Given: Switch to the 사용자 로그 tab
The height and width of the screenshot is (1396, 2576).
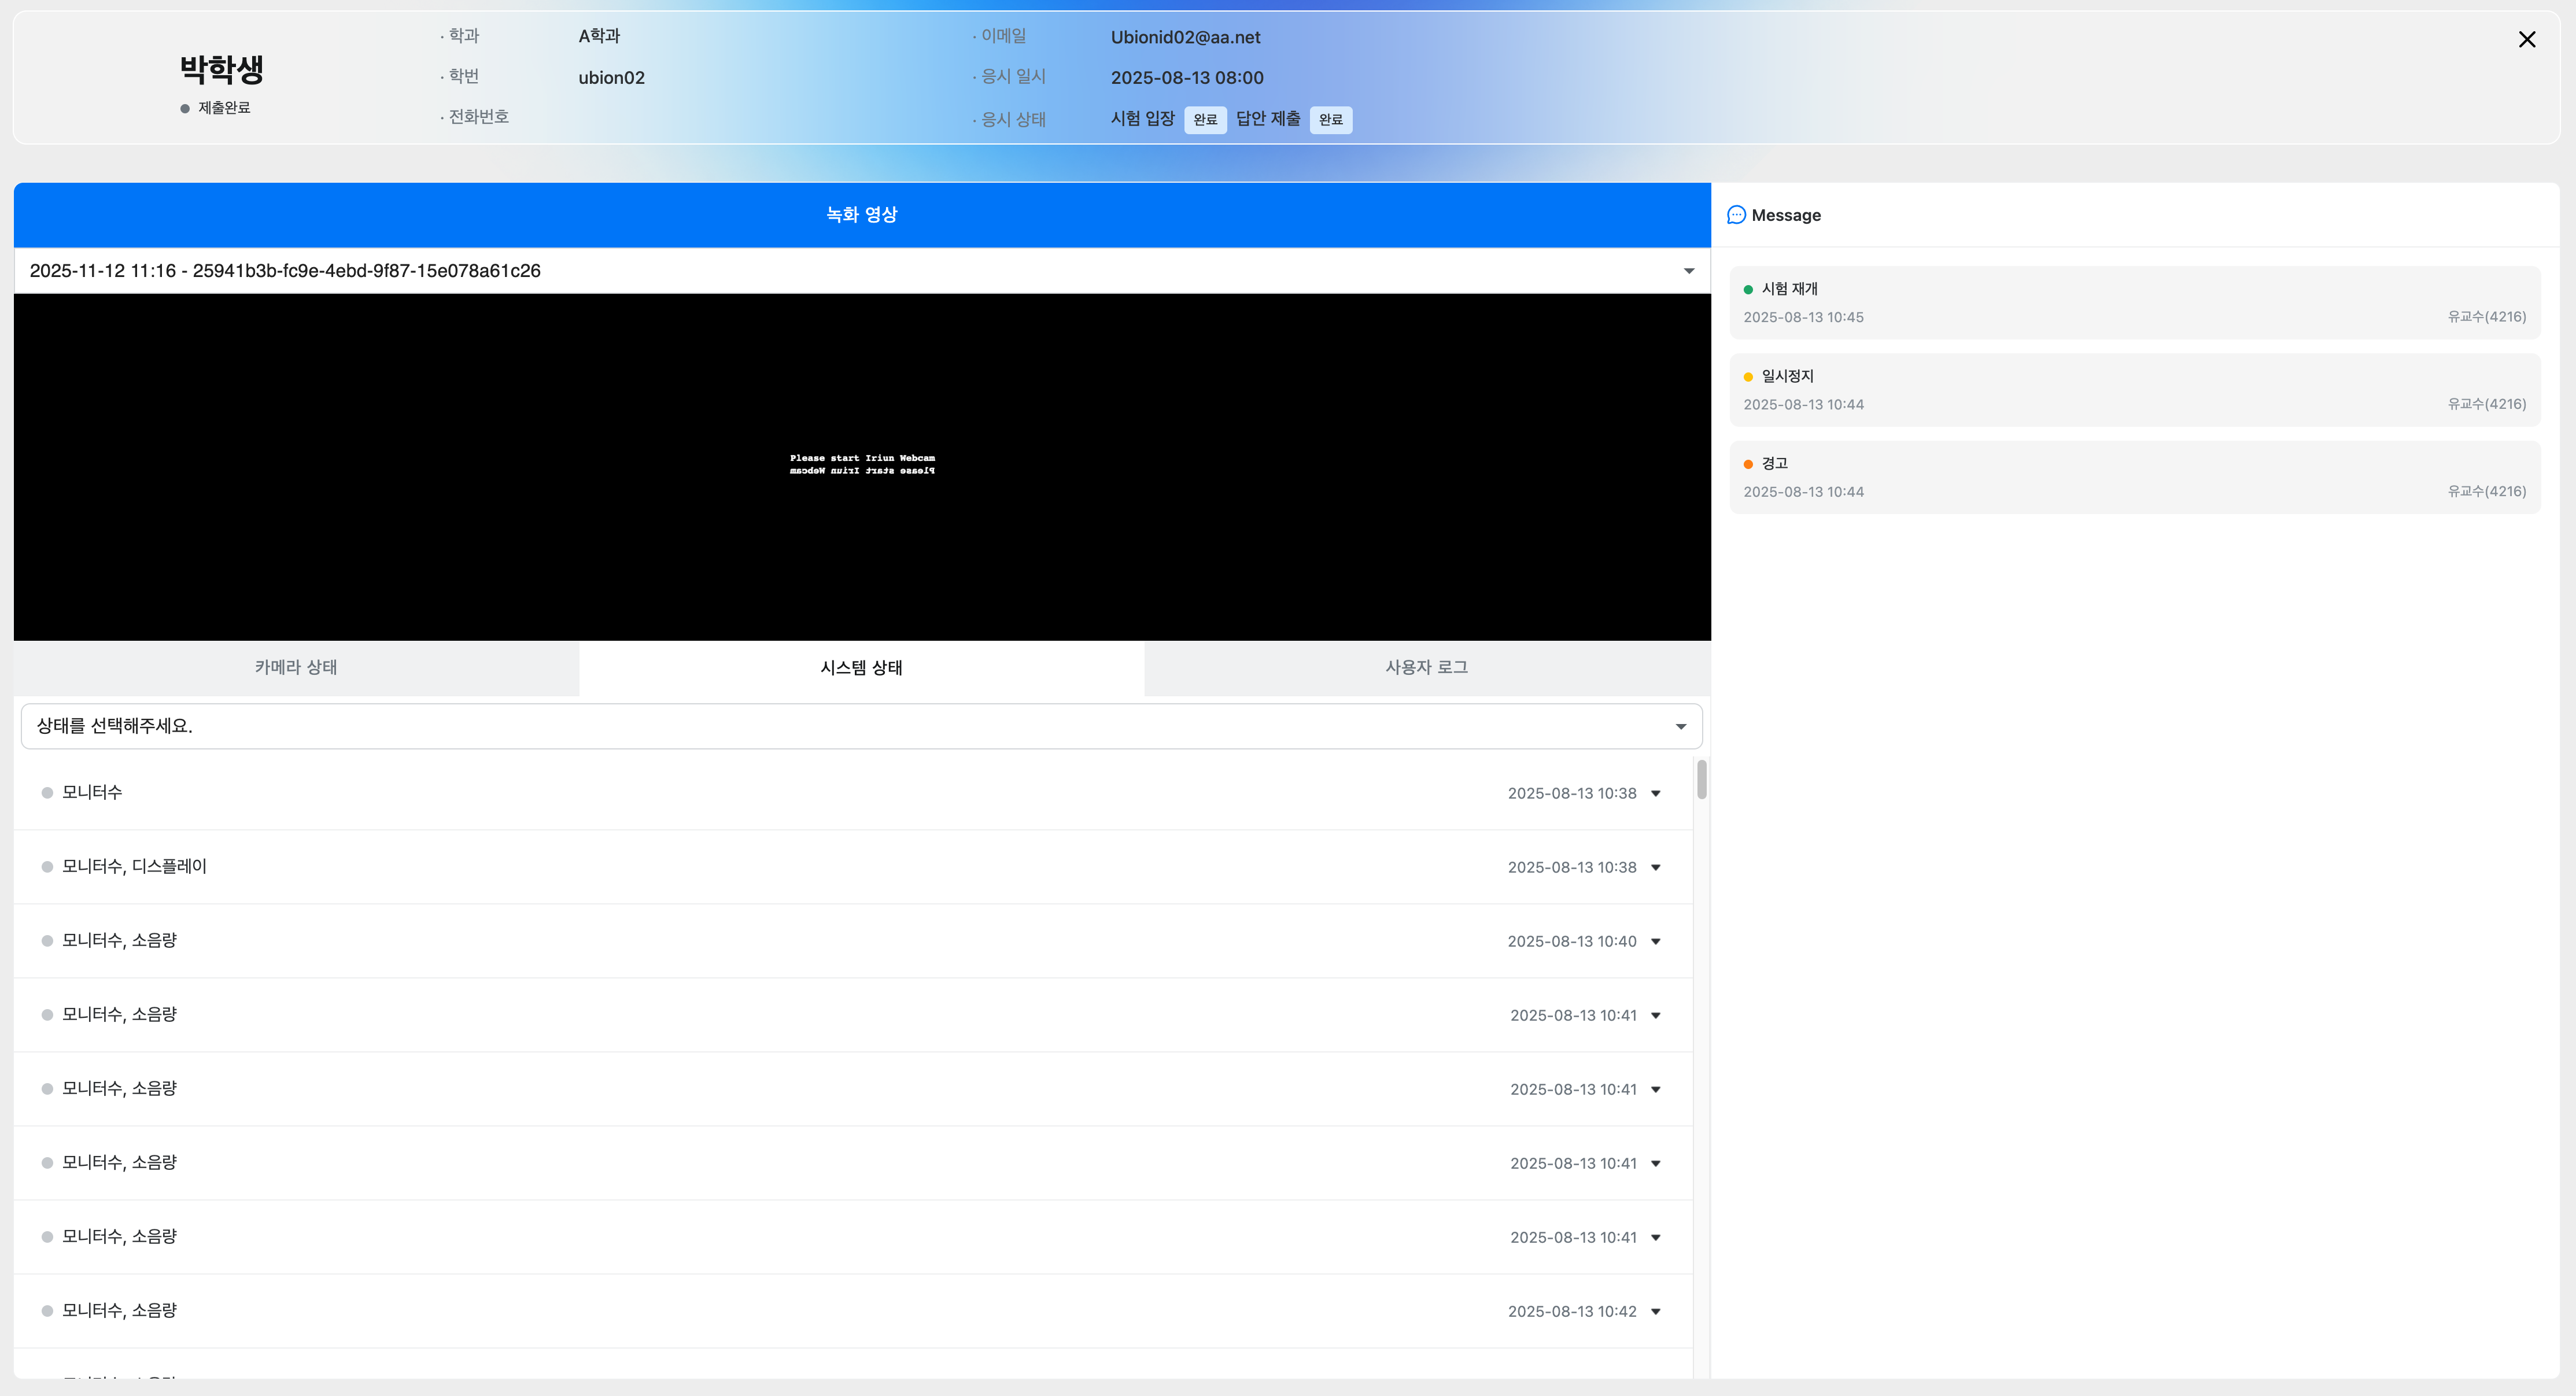Looking at the screenshot, I should click(x=1426, y=667).
